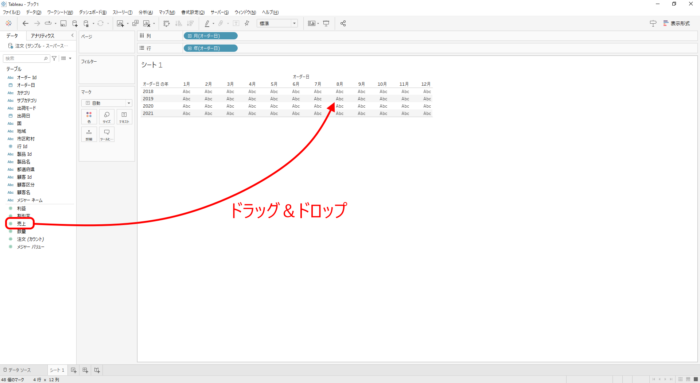Open data pane view options dropdown

66,58
